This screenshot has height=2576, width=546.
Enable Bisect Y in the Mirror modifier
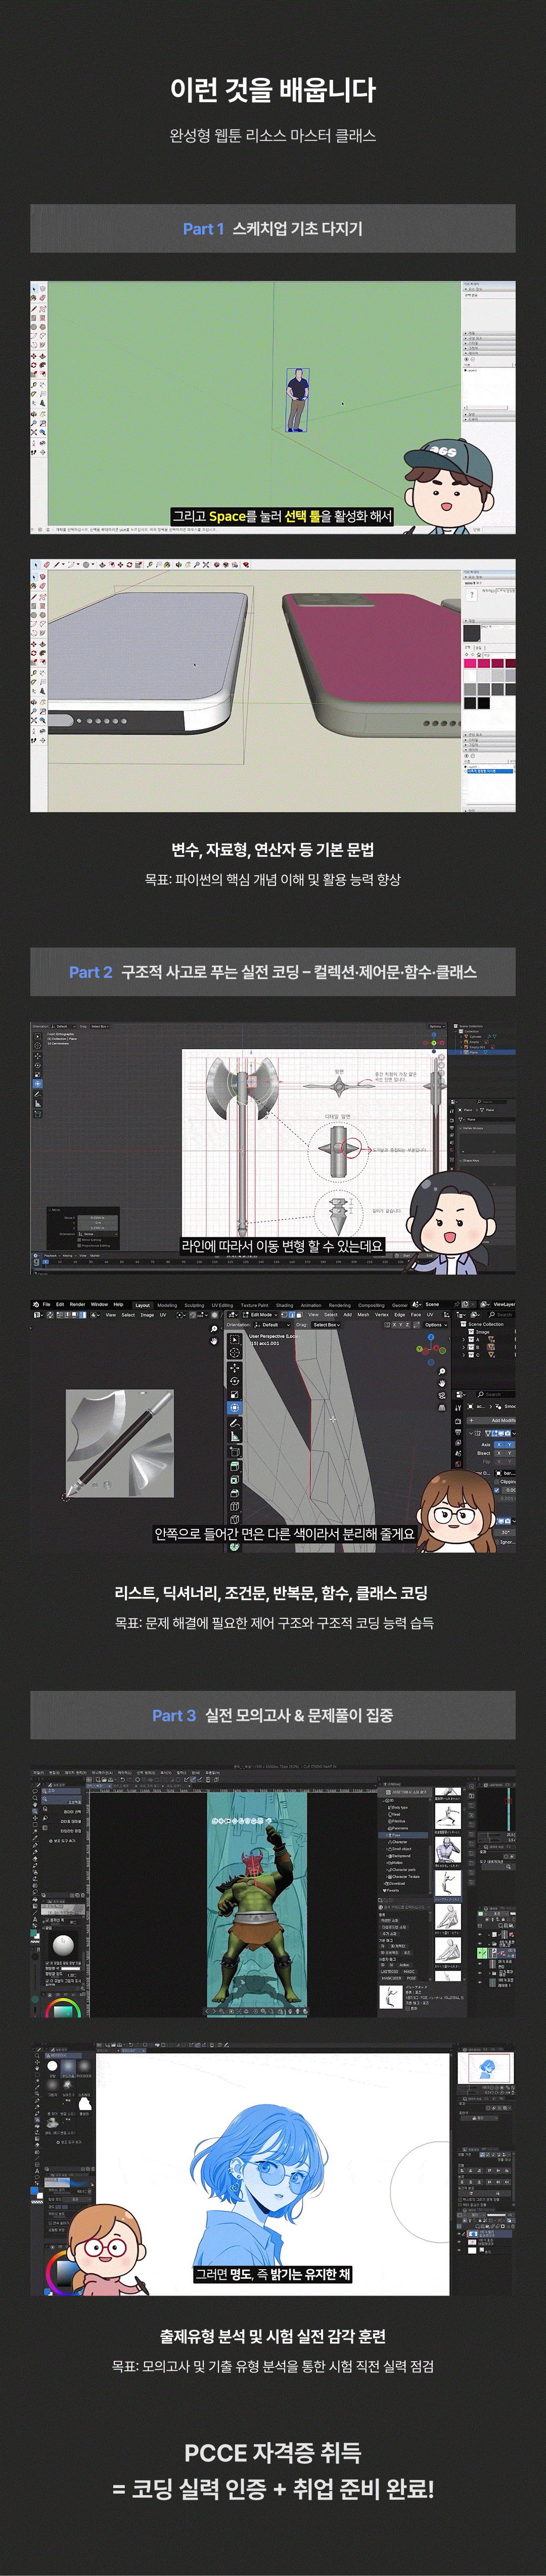[509, 1453]
